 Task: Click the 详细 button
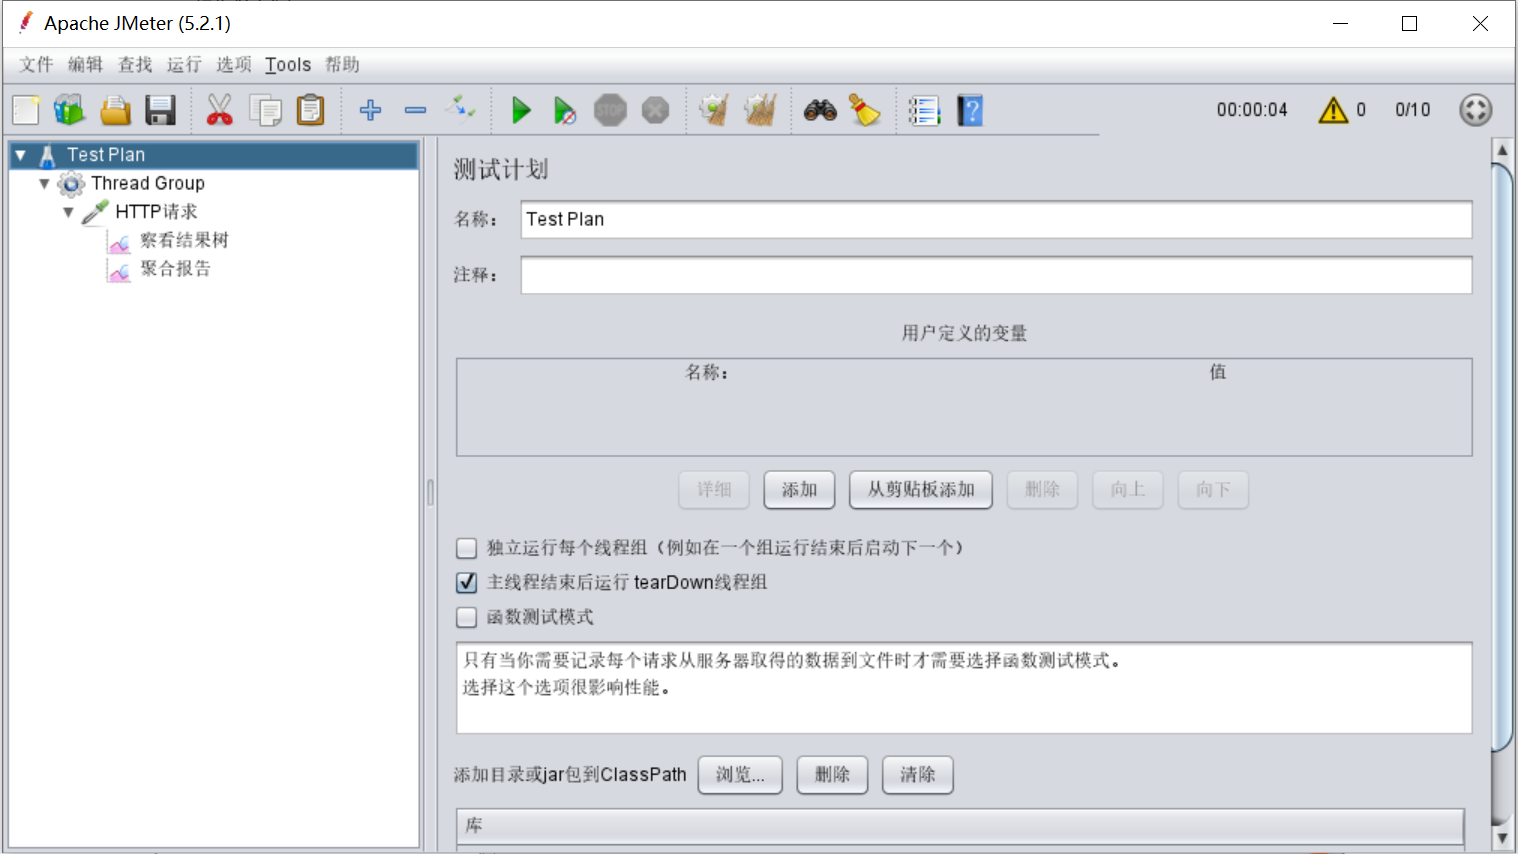coord(714,490)
